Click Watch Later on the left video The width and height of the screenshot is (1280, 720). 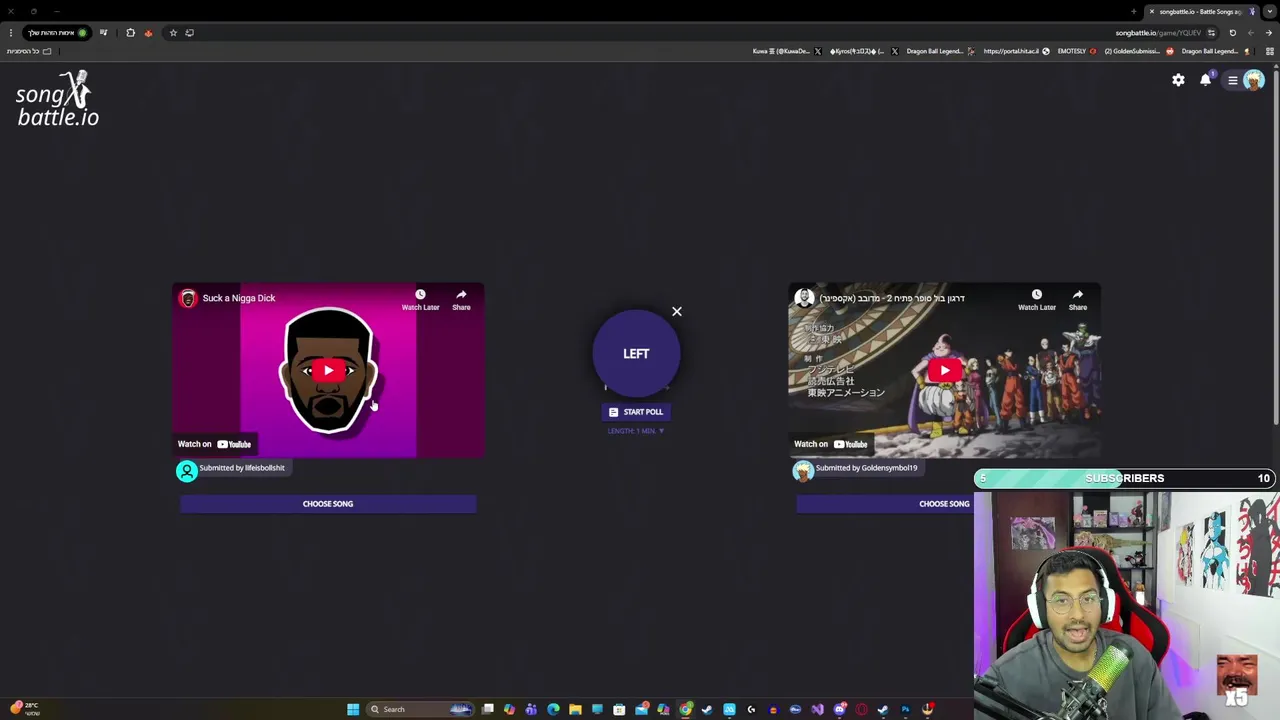pyautogui.click(x=420, y=300)
